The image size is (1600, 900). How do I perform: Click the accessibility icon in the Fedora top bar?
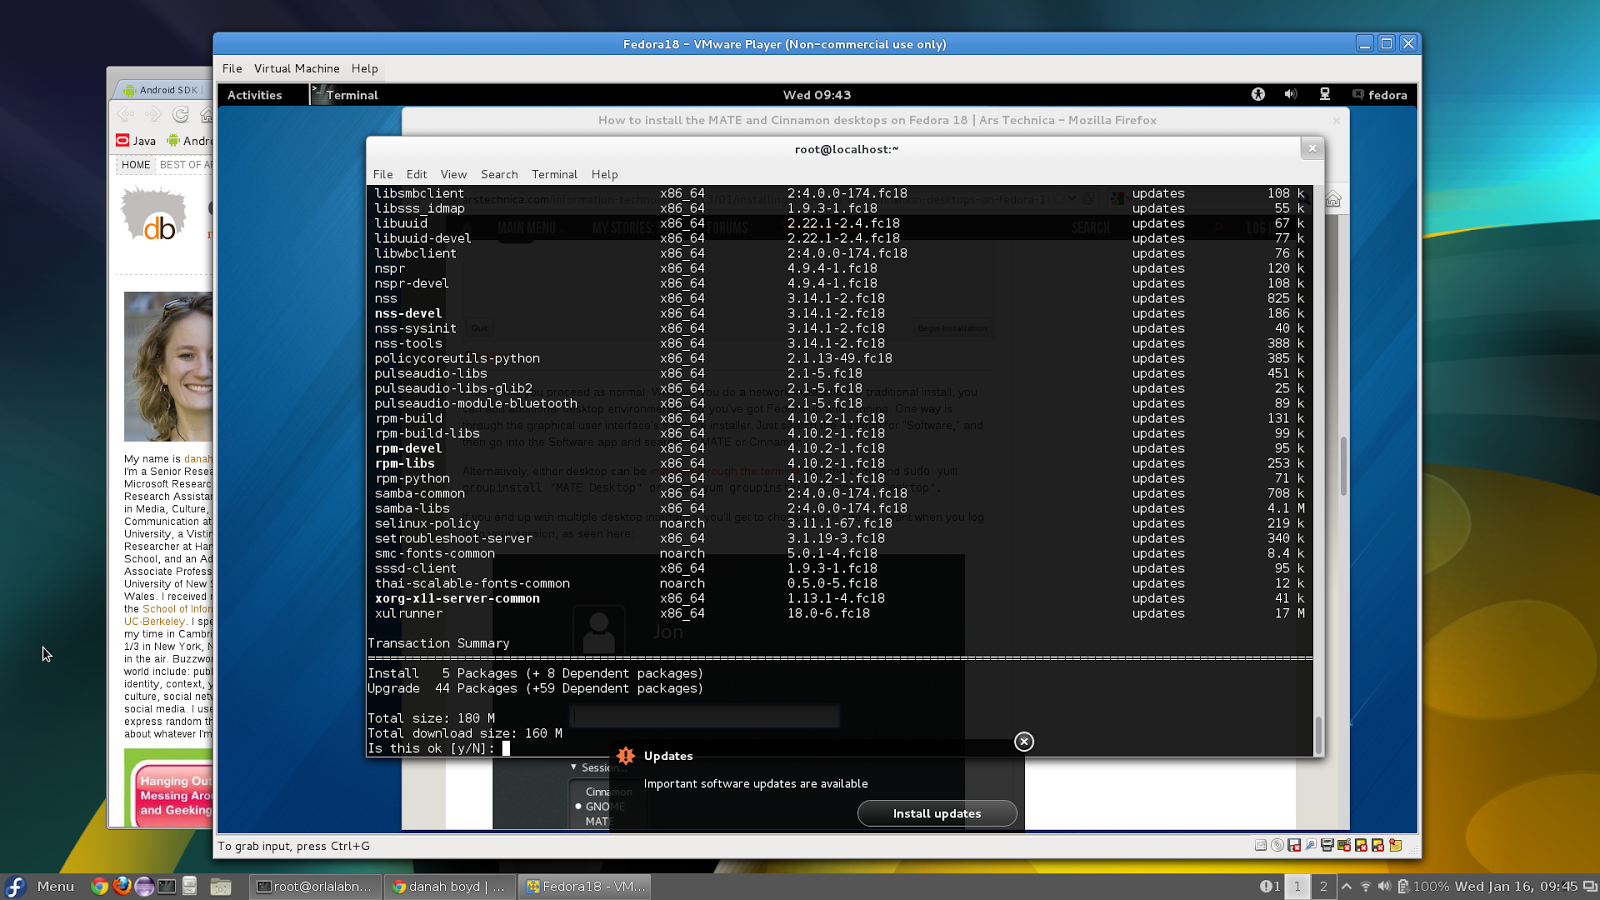click(x=1257, y=94)
